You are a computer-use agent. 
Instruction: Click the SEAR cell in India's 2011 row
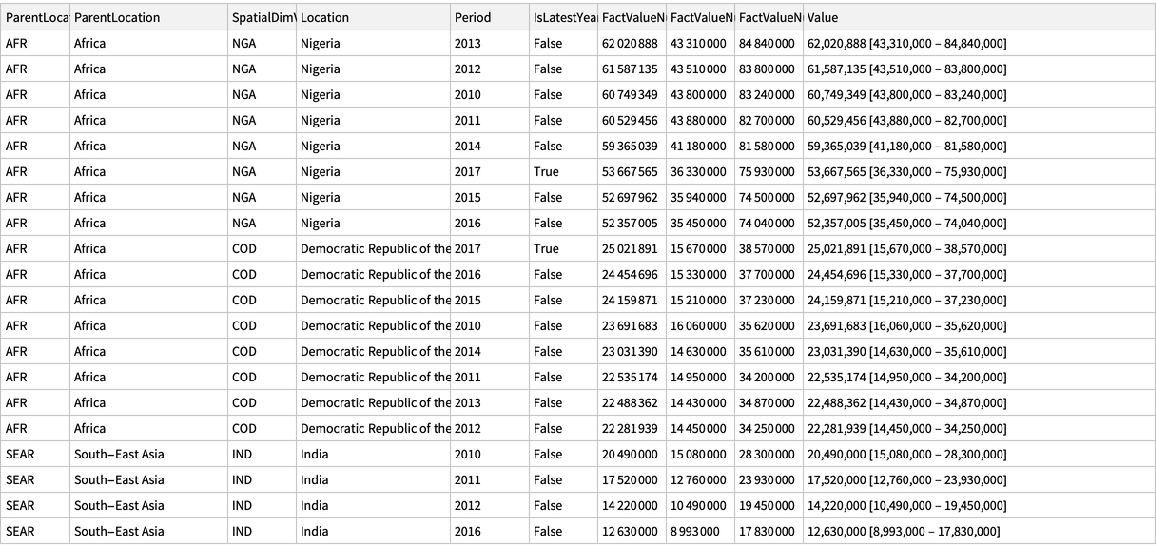click(x=20, y=480)
